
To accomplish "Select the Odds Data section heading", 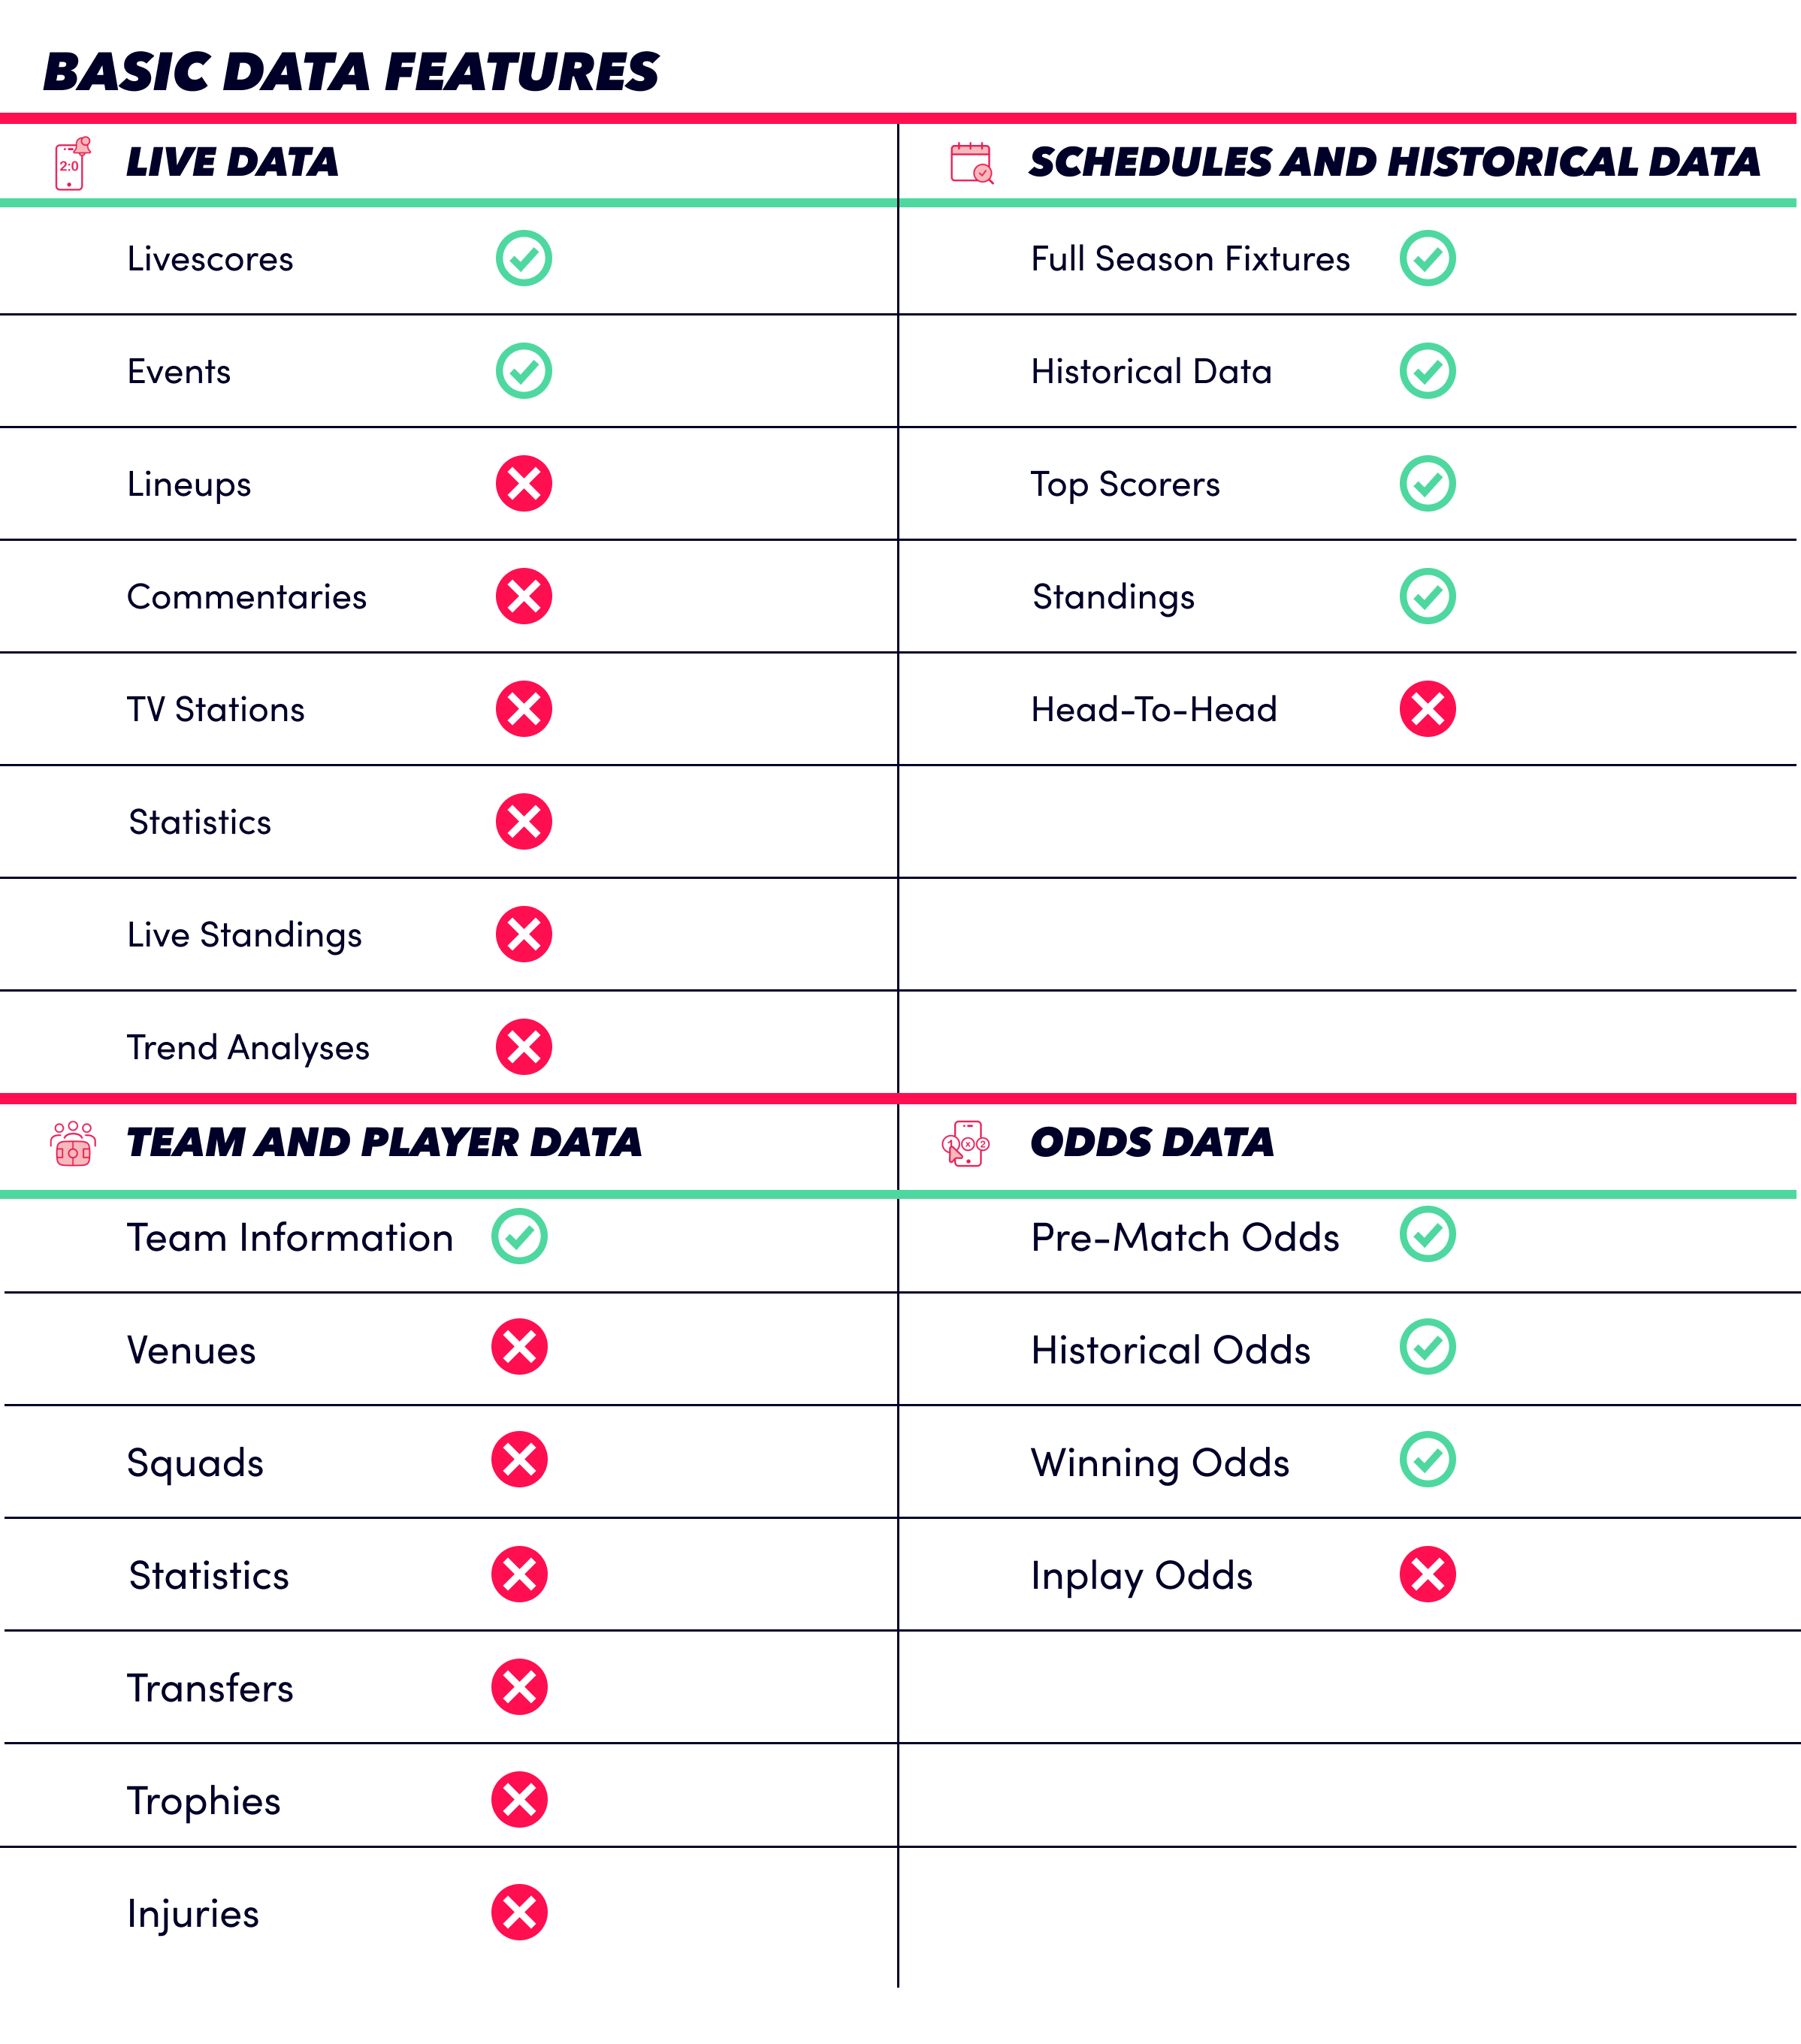I will click(x=1152, y=1142).
